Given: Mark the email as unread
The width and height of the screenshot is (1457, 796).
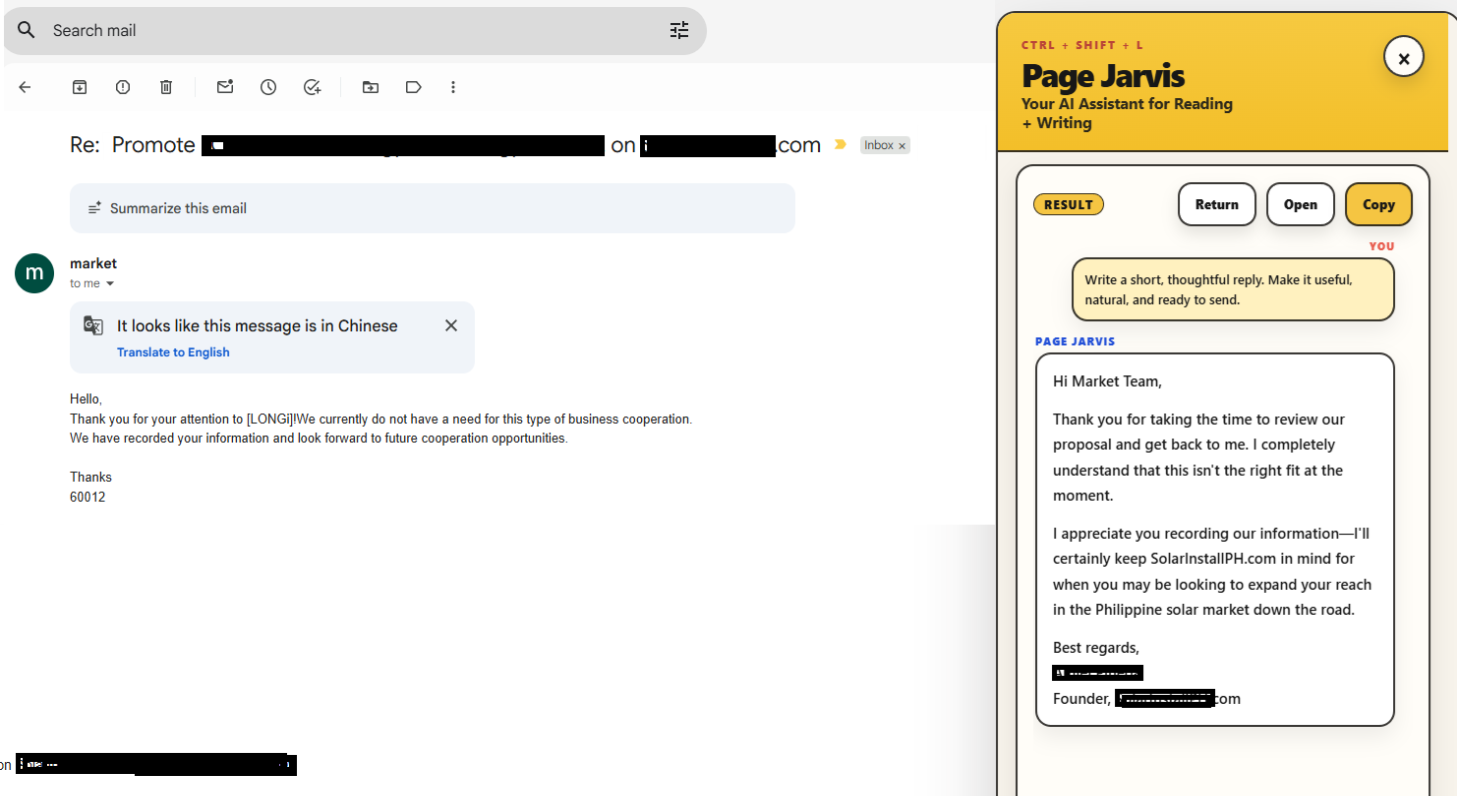Looking at the screenshot, I should tap(225, 87).
